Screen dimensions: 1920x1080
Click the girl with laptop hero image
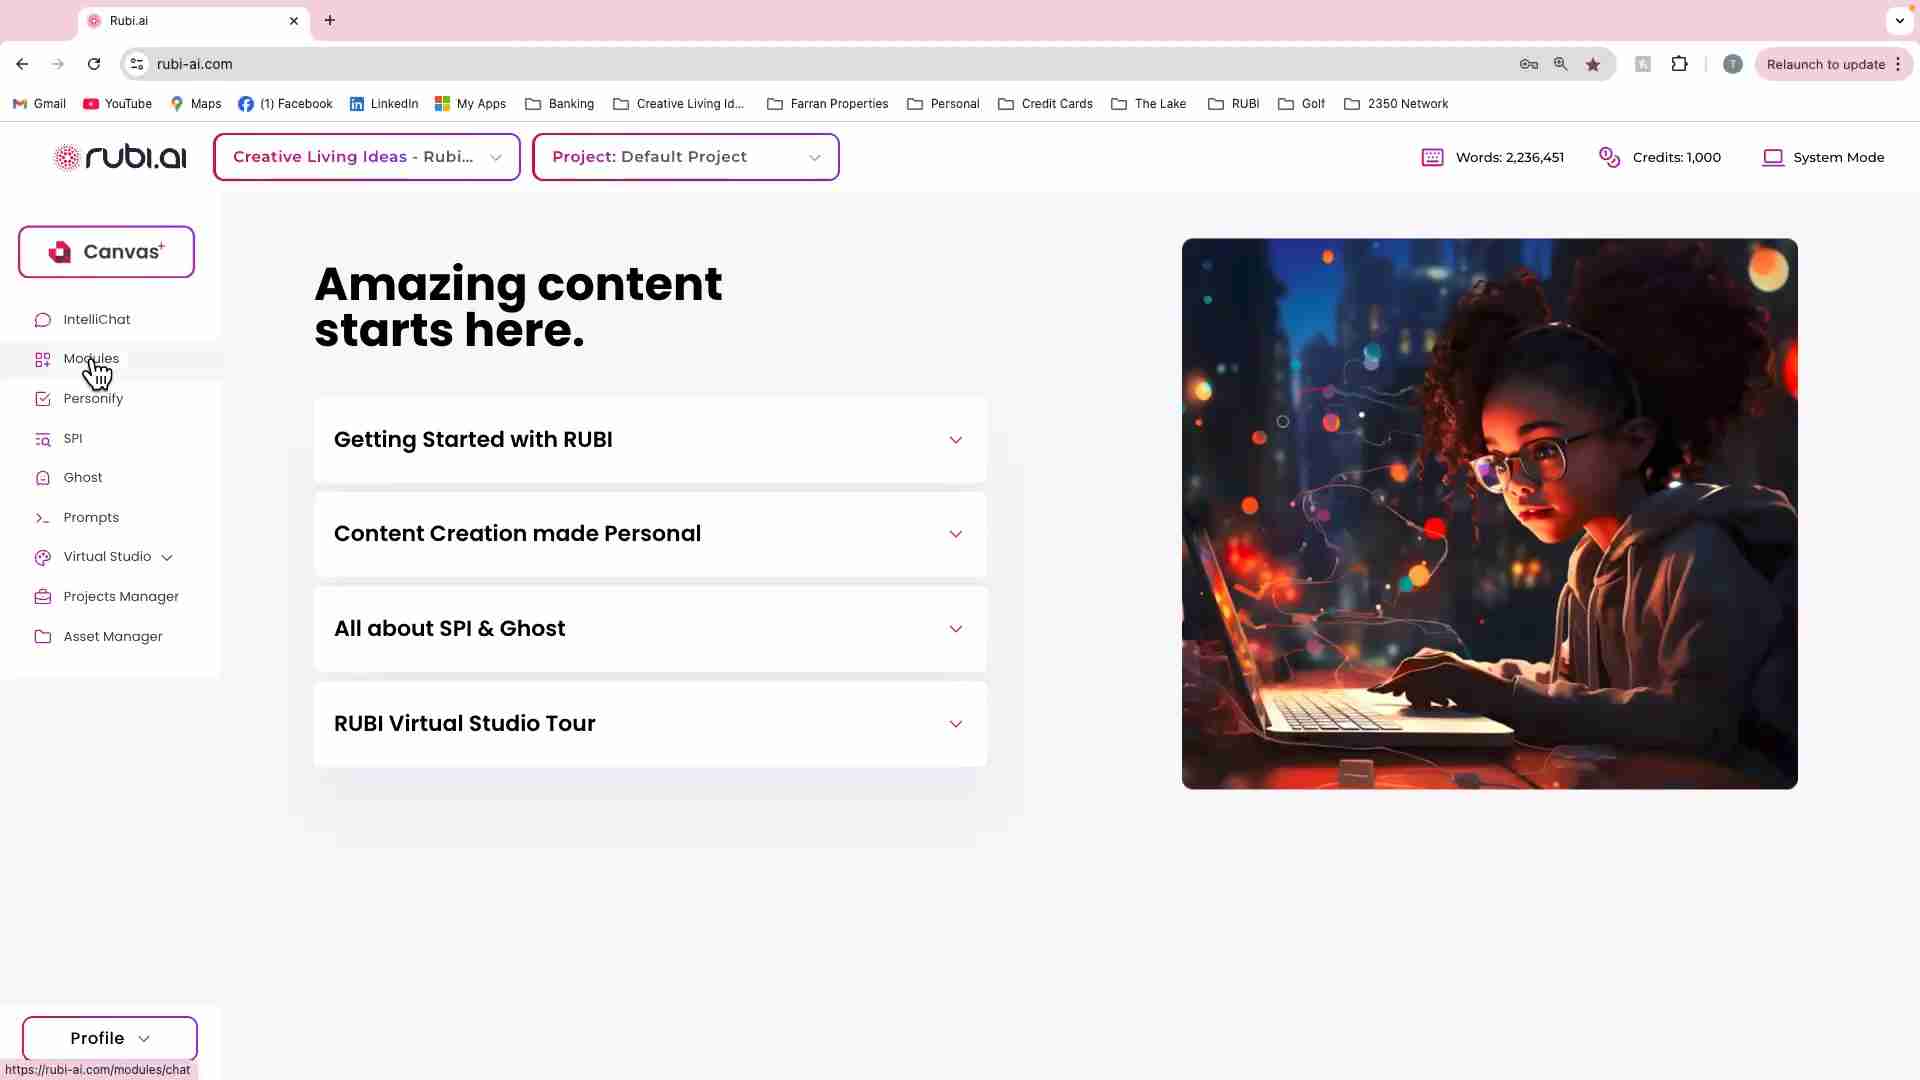(1489, 514)
